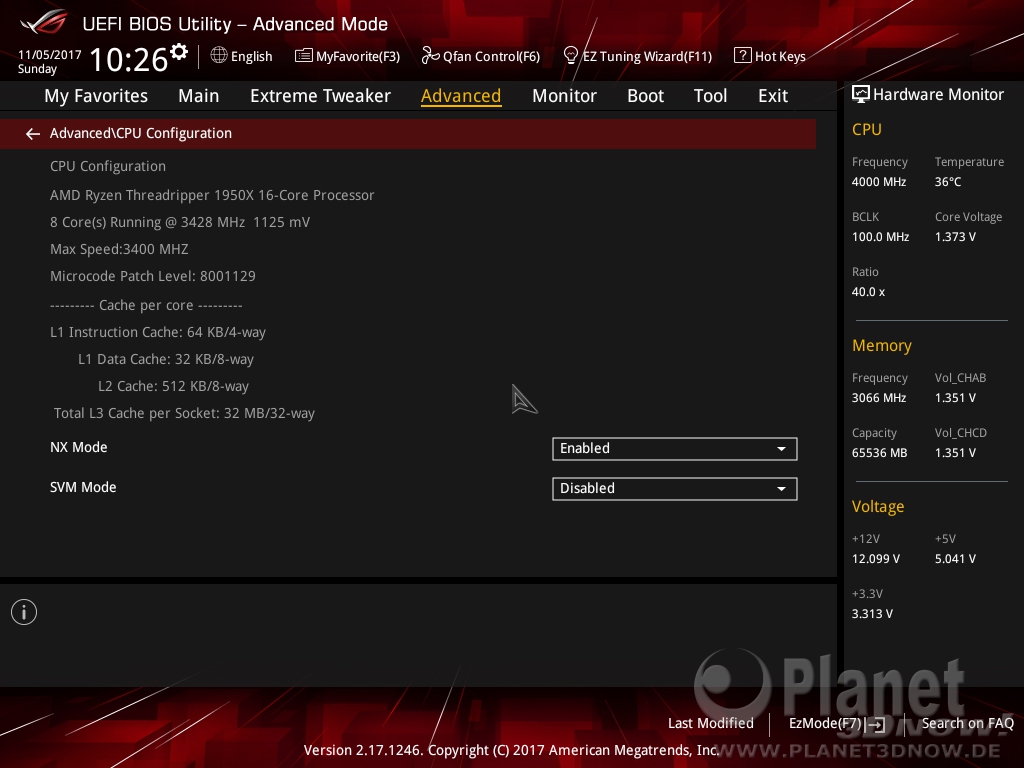The width and height of the screenshot is (1024, 768).
Task: Click Max Speed:3400 MHZ line
Action: point(119,249)
